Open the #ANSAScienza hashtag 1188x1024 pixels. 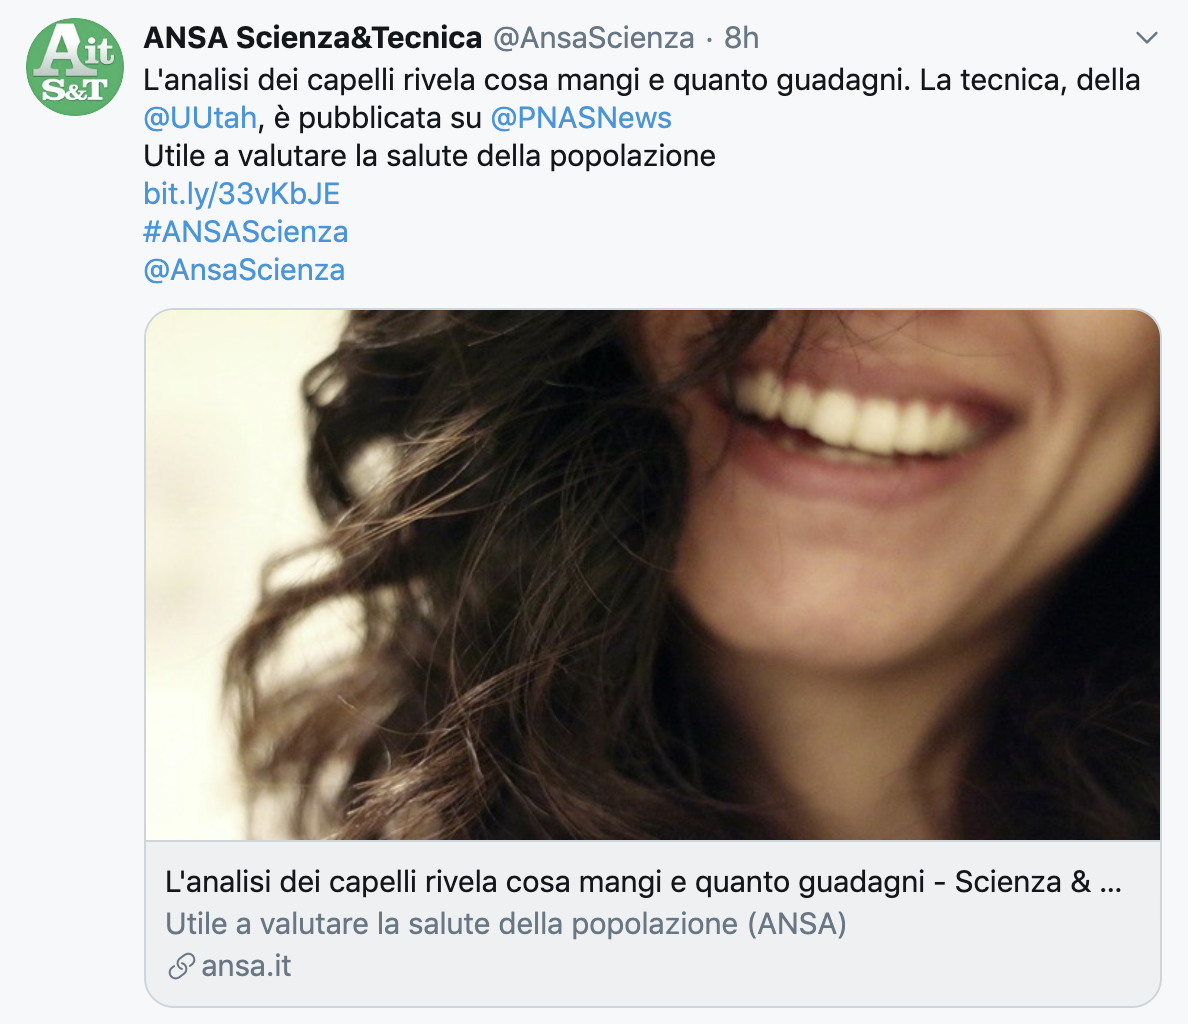tap(245, 232)
